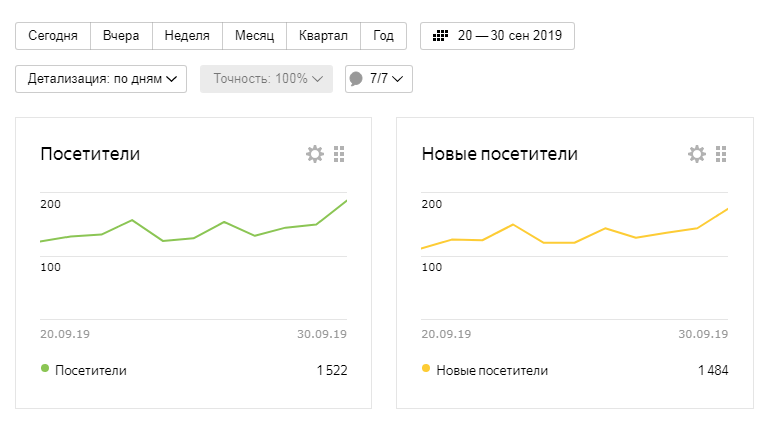772x429 pixels.
Task: Click yellow Новые посетители legend dot
Action: [427, 369]
